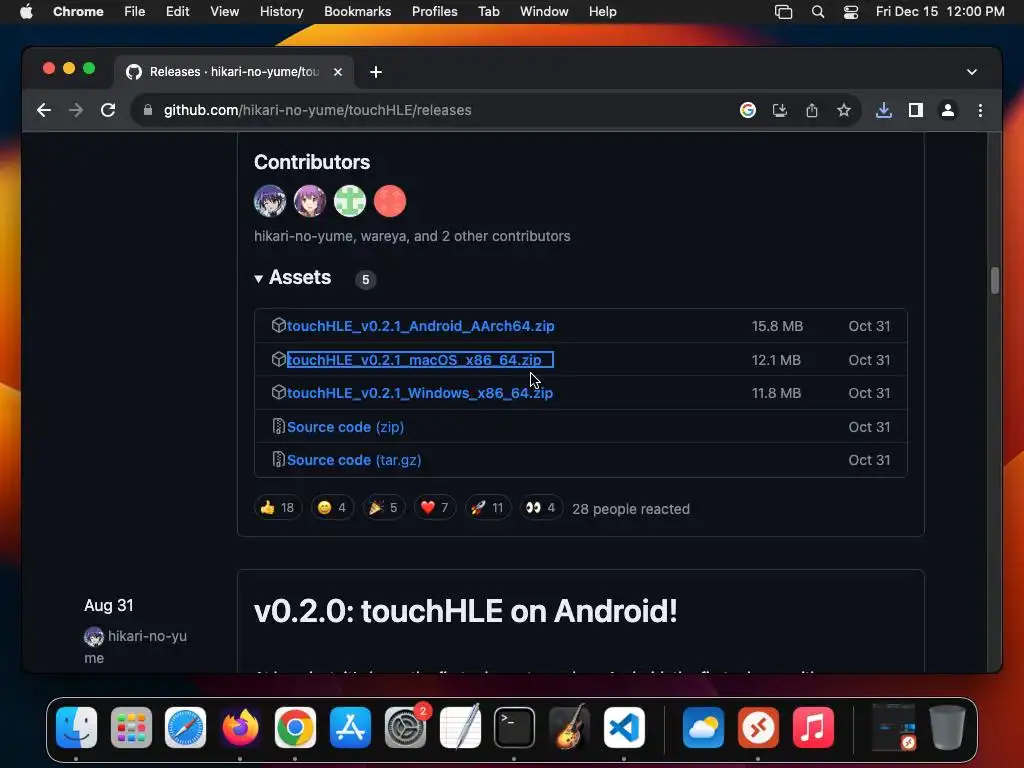Open Launchpad from the Dock
Image resolution: width=1024 pixels, height=768 pixels.
(x=131, y=727)
